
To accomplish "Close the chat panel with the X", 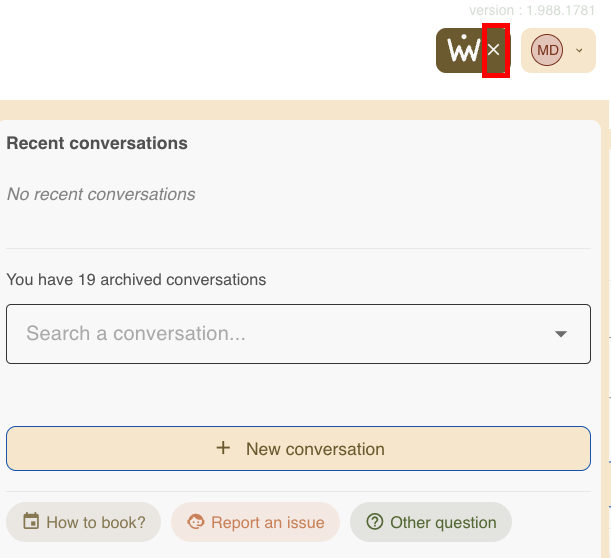I will coord(494,50).
